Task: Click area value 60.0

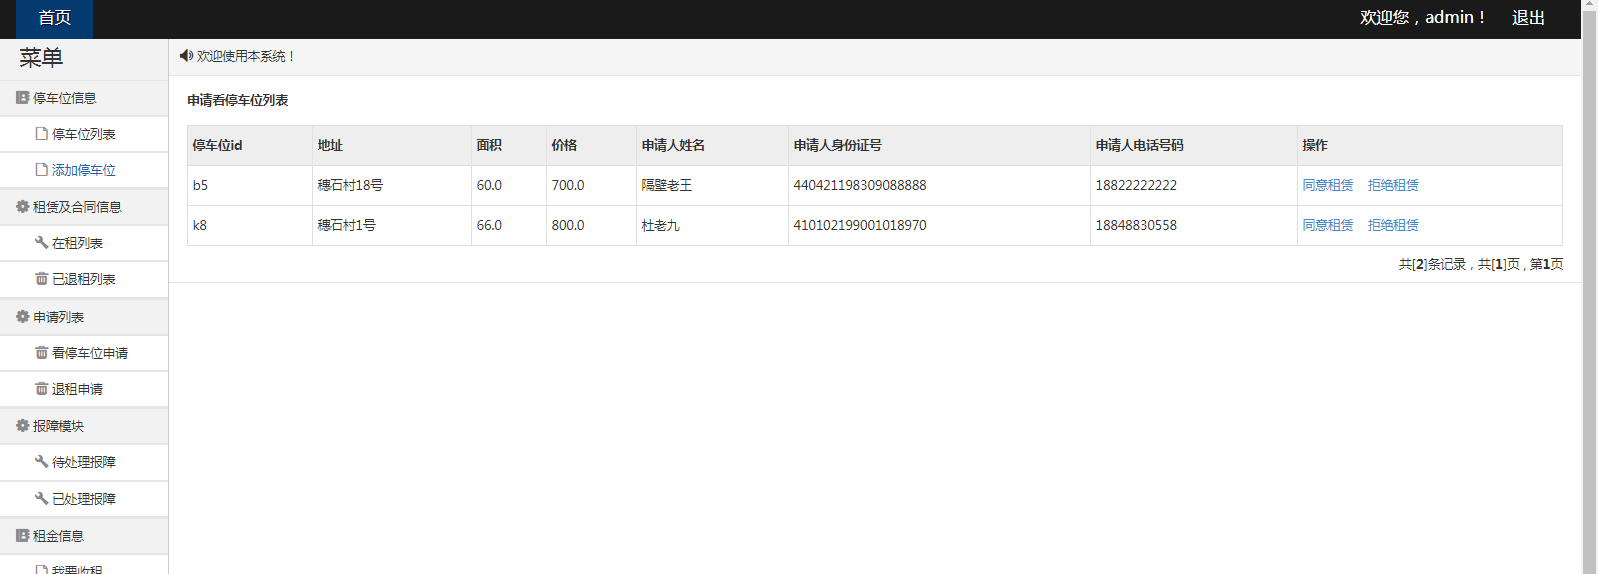Action: coord(489,186)
